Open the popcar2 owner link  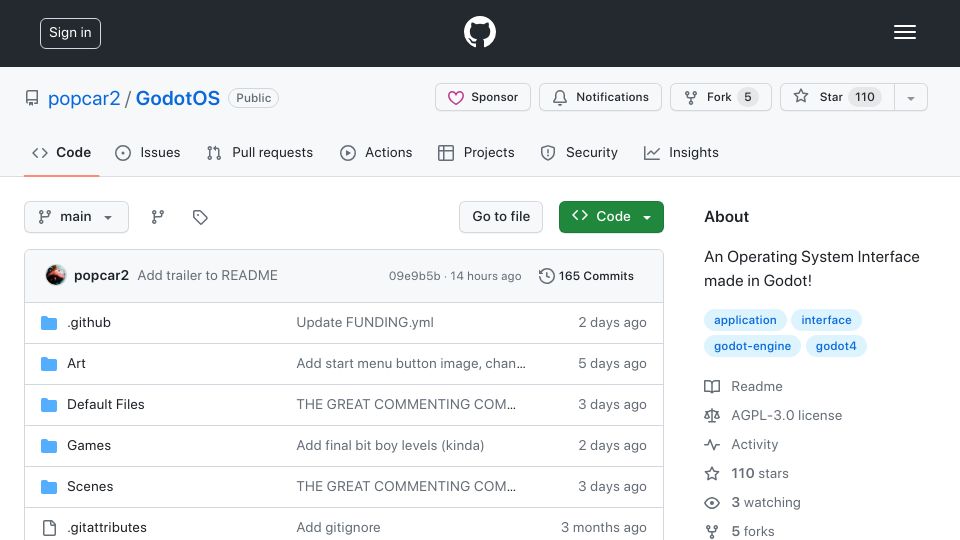(x=84, y=98)
